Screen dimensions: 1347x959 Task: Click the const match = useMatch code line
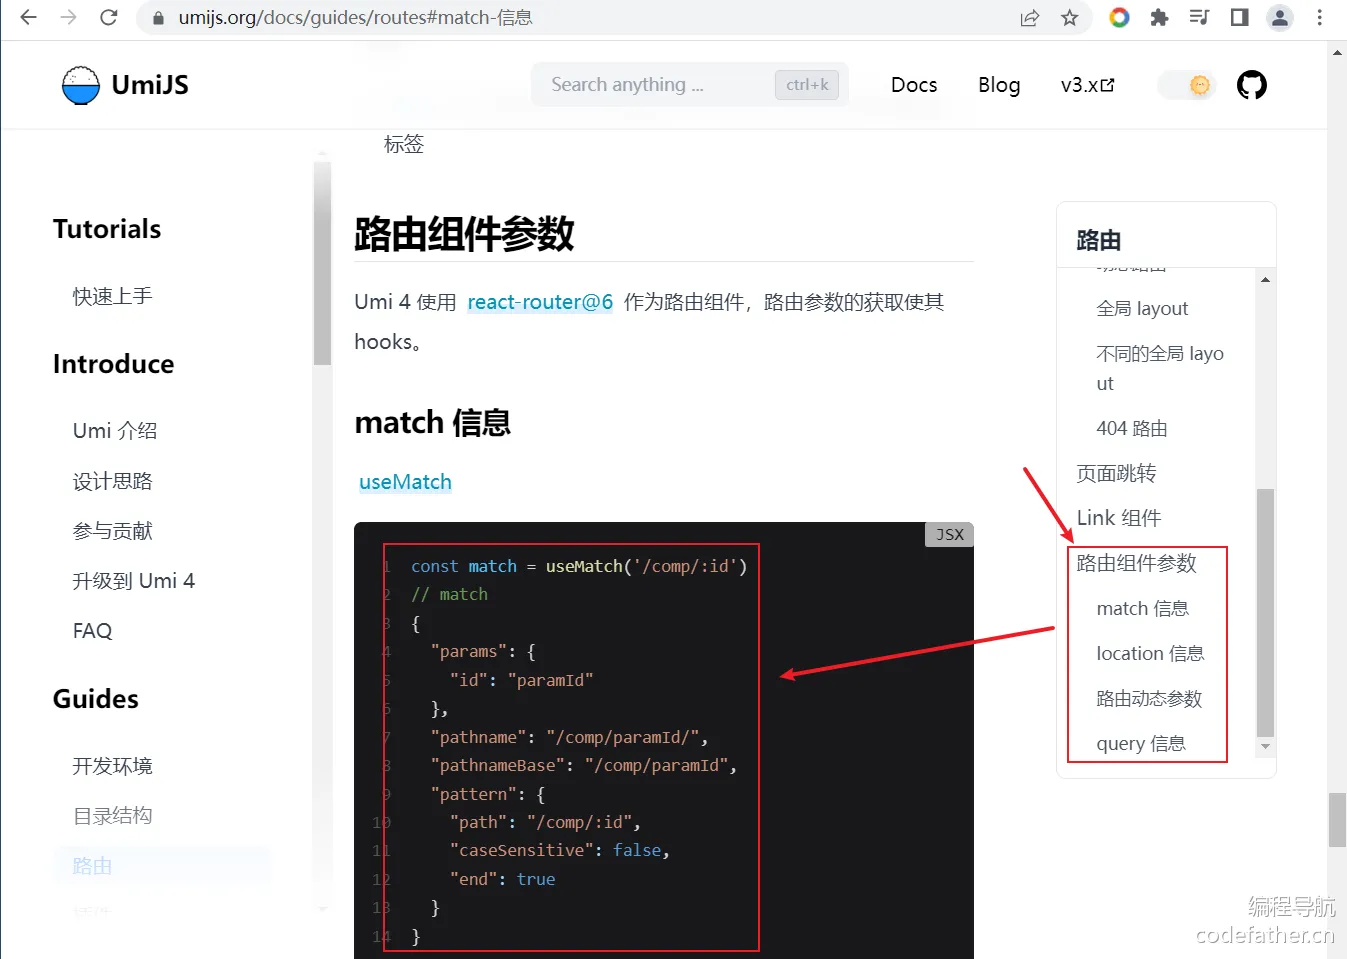click(579, 567)
